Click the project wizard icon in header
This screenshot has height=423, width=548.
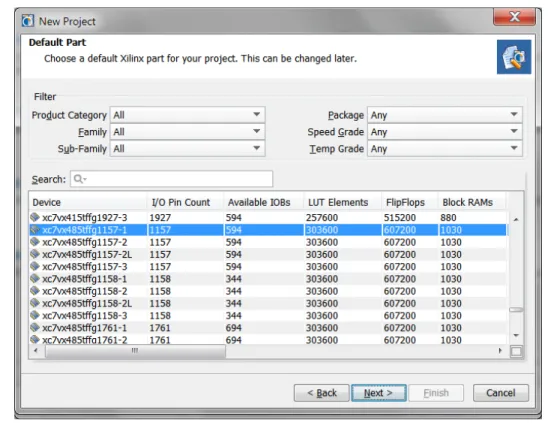[514, 57]
